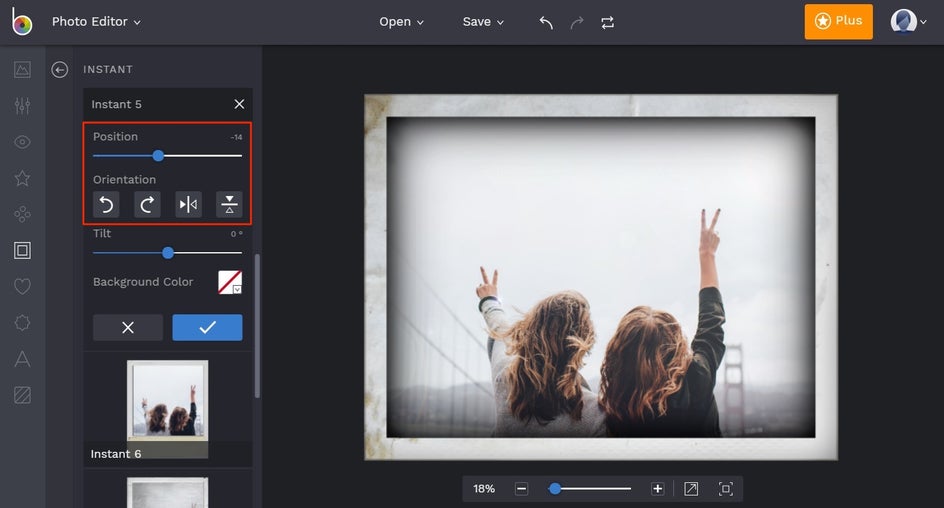Click the BeFunky logo icon
Viewport: 944px width, 508px height.
click(22, 22)
